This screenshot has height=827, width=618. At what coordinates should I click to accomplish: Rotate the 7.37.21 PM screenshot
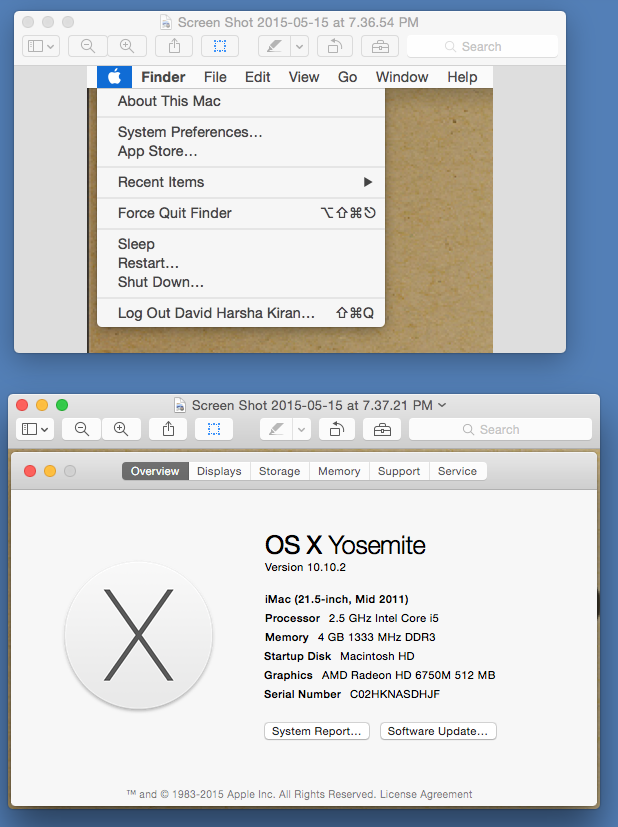click(336, 429)
